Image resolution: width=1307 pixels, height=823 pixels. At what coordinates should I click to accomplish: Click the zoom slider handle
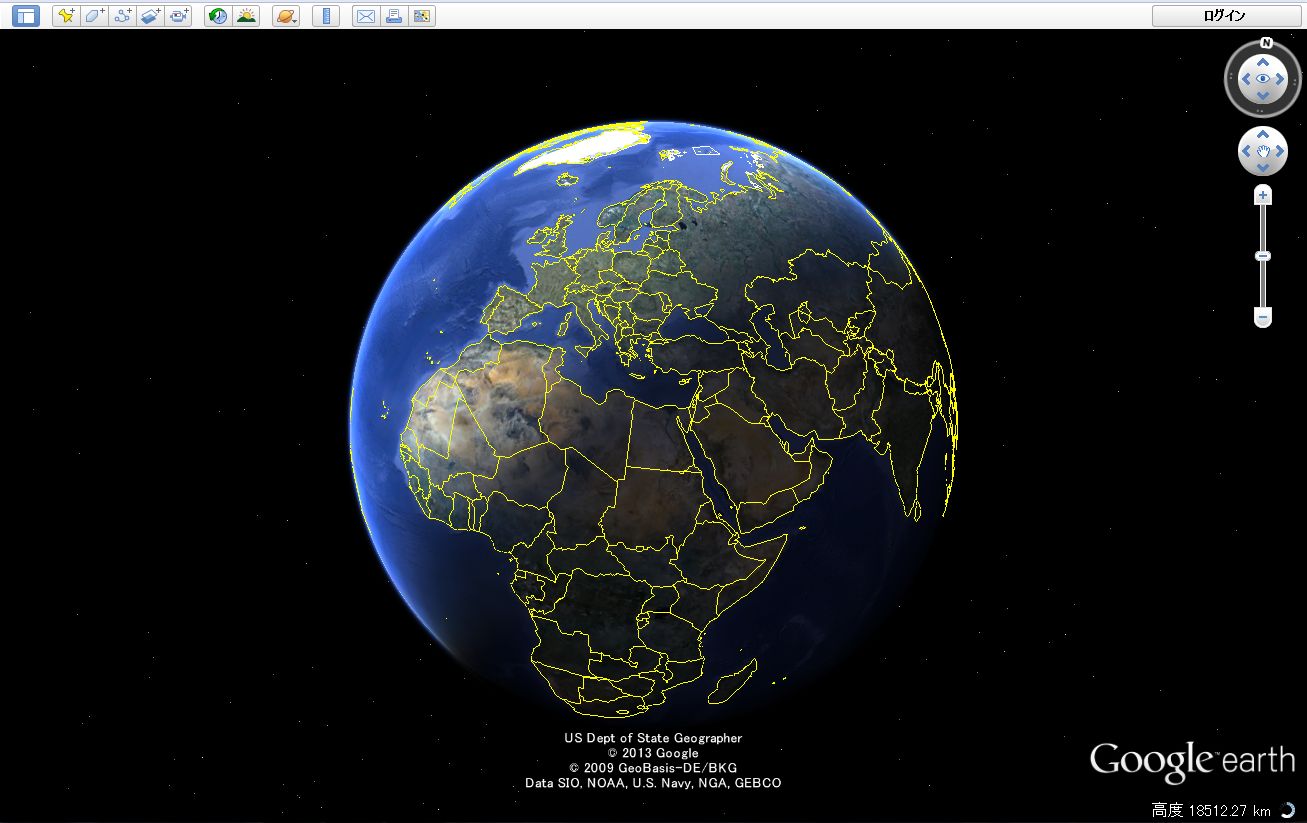coord(1263,256)
